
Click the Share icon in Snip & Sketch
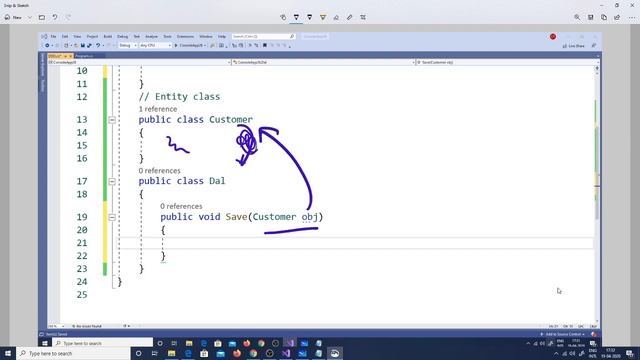[617, 18]
